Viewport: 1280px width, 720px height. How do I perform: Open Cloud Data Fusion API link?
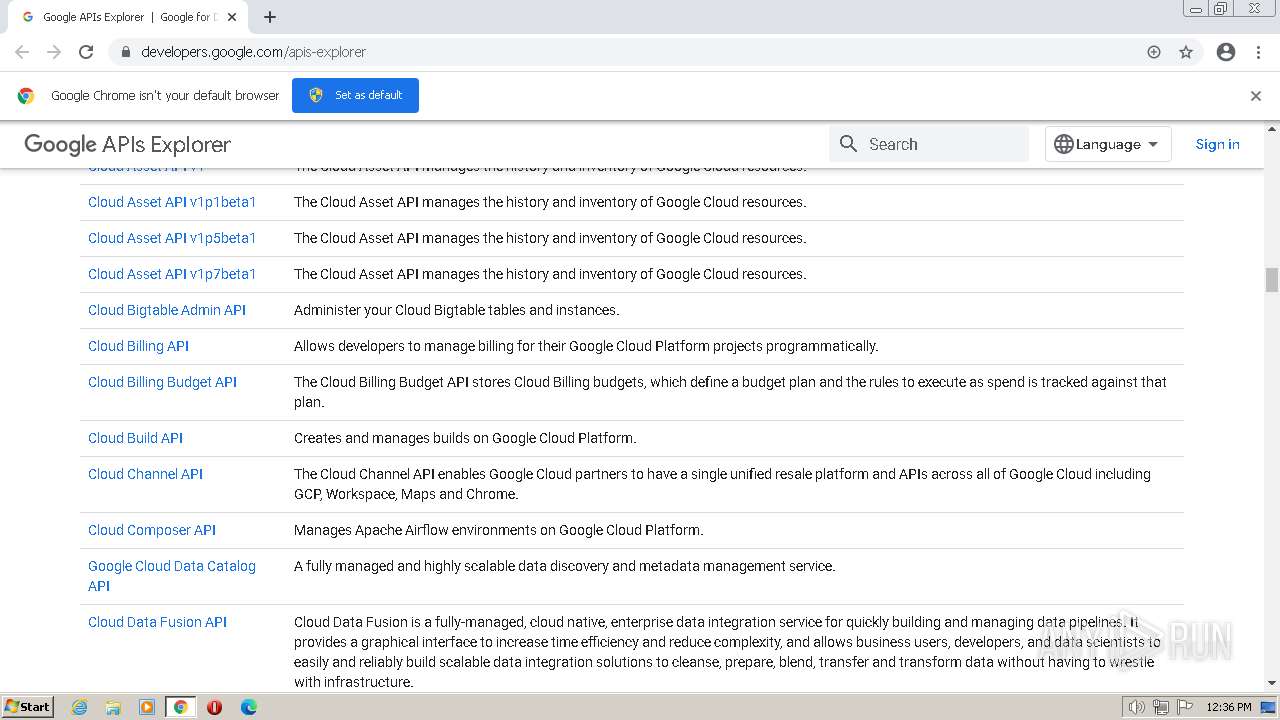(157, 622)
